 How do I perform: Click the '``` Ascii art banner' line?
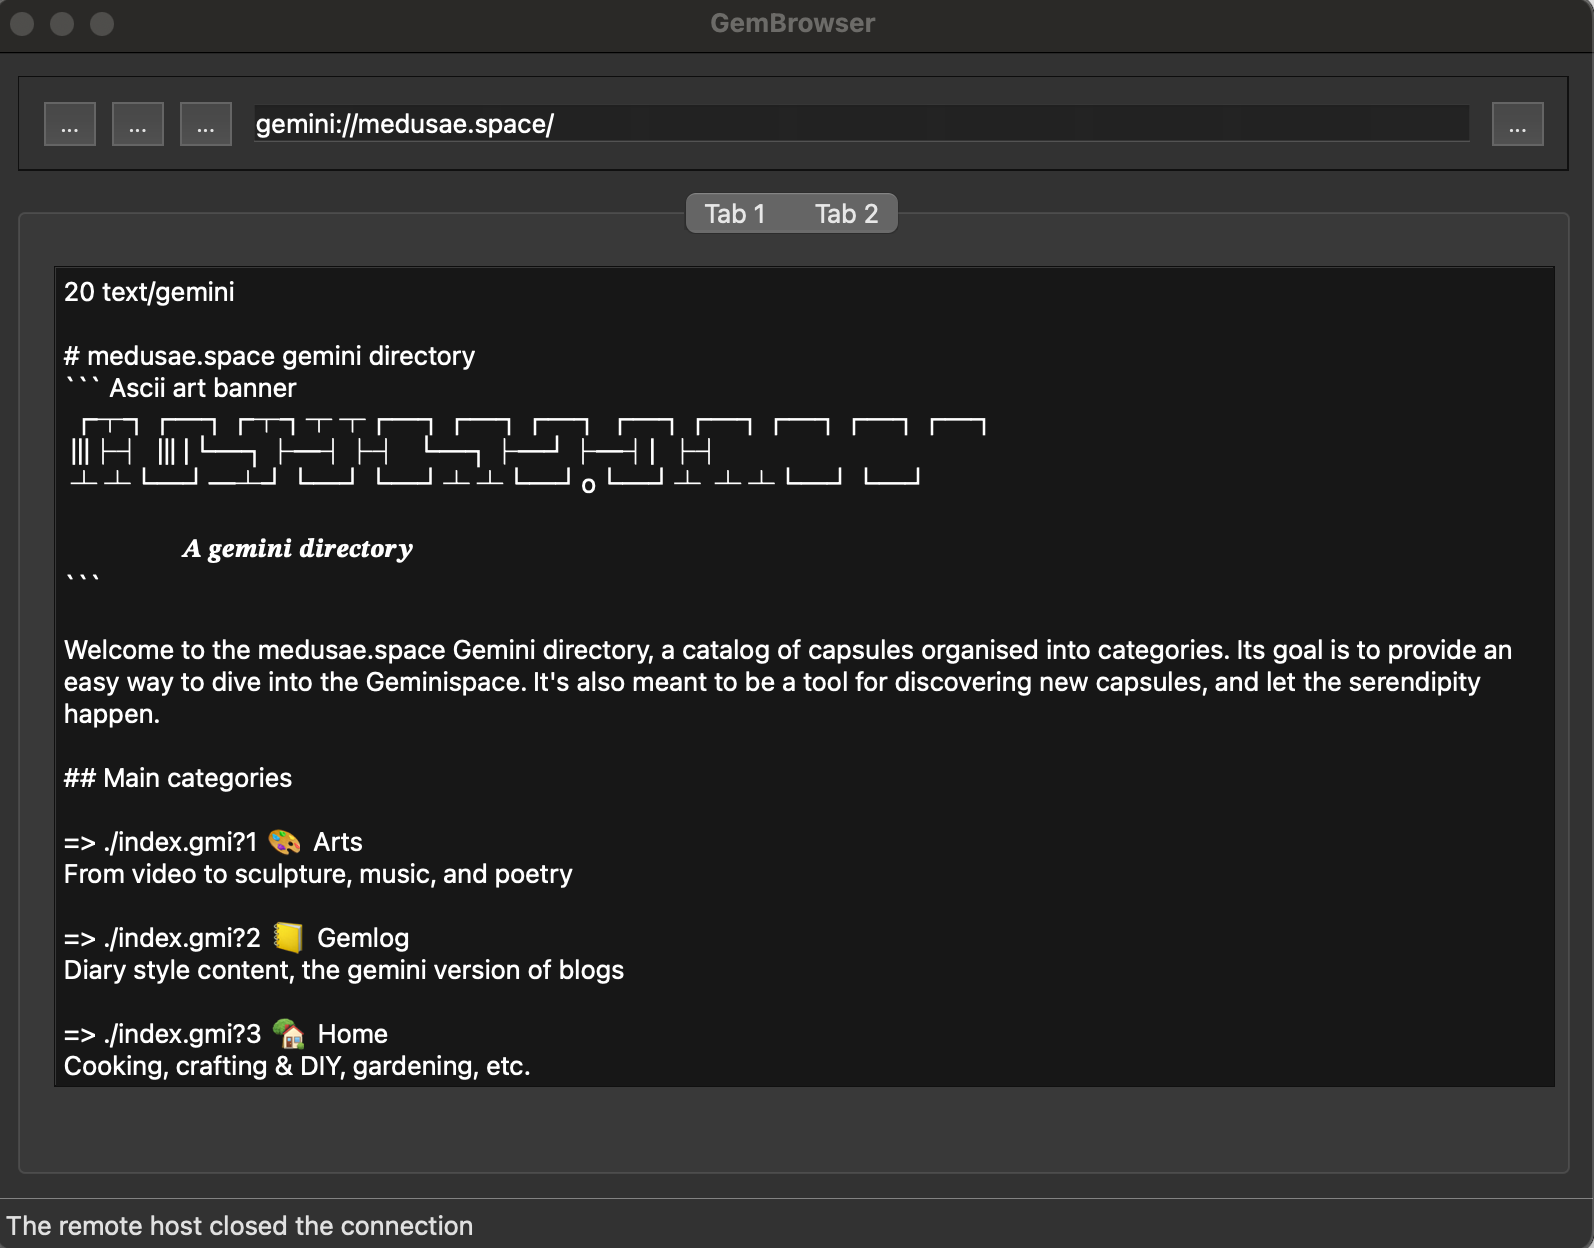(x=180, y=388)
